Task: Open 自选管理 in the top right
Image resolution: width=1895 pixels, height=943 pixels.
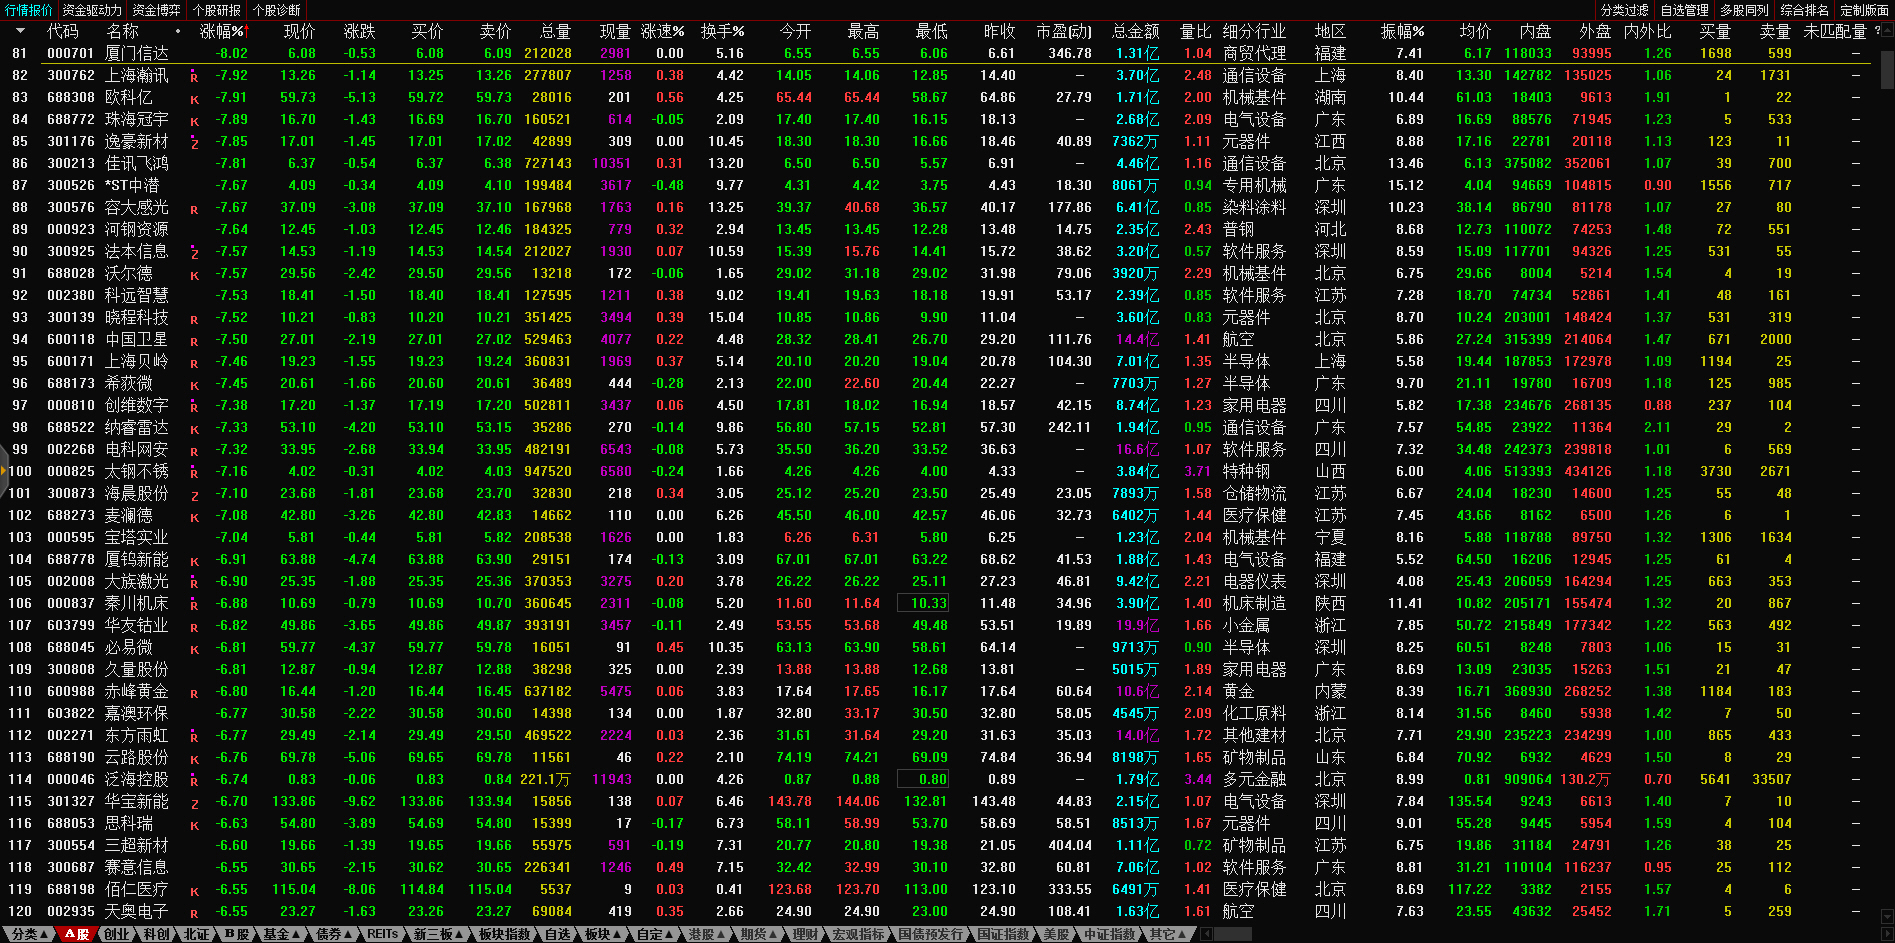Action: [x=1684, y=10]
